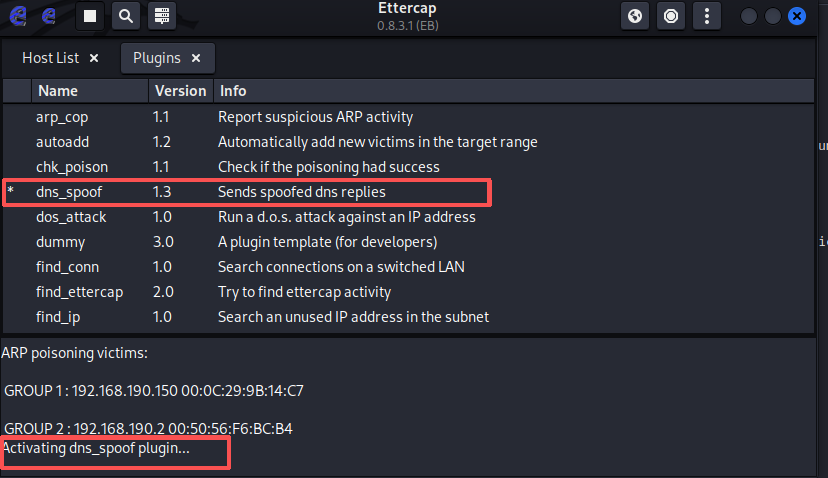Close the Ettercap window
The image size is (828, 478).
pos(797,16)
